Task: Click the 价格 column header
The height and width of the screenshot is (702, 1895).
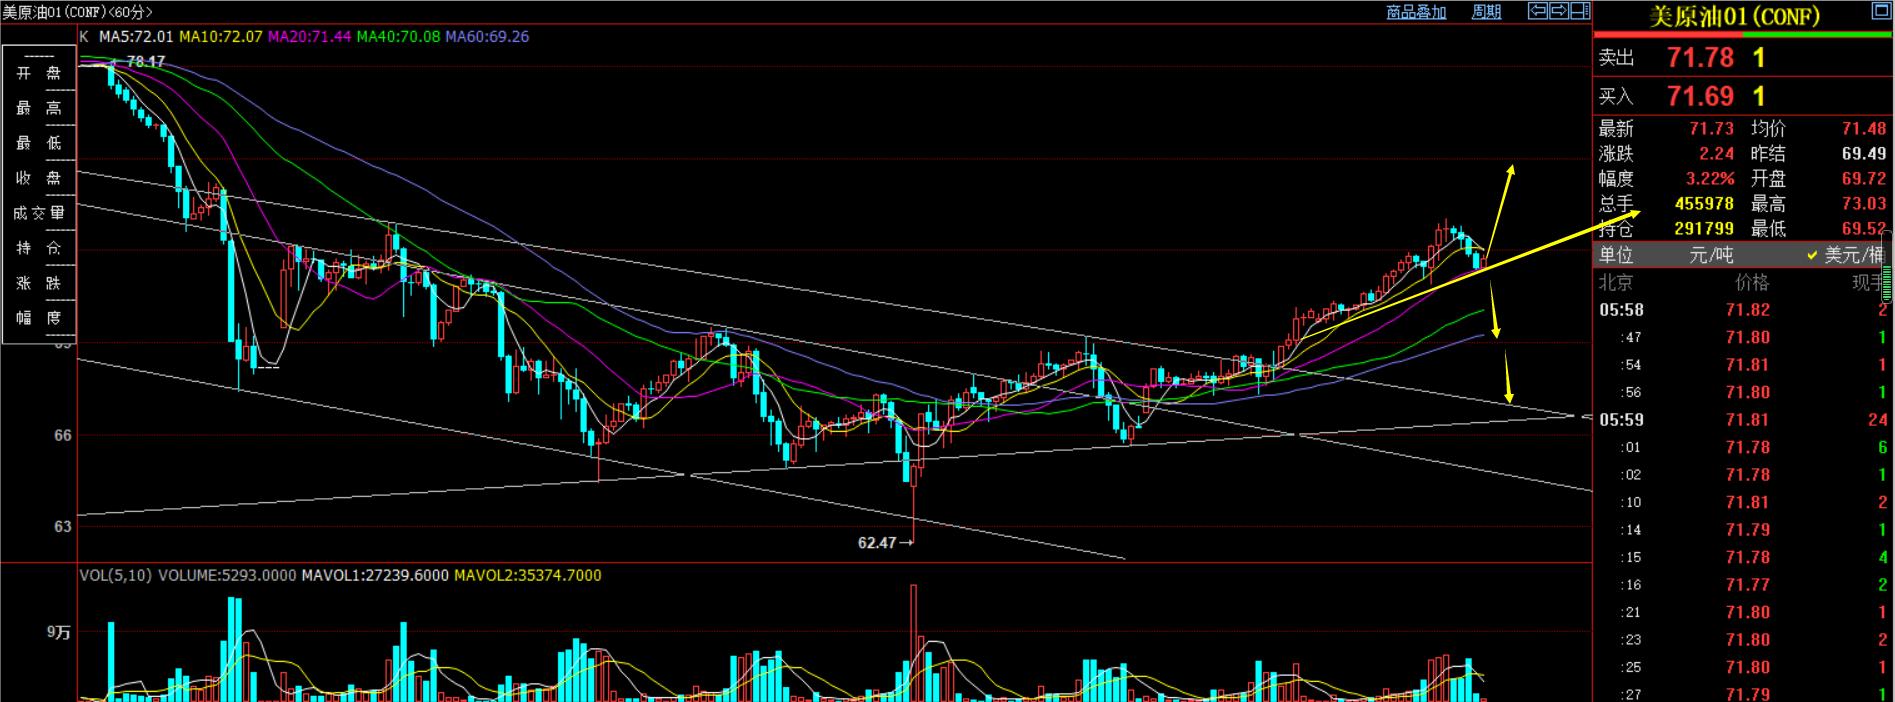Action: click(x=1752, y=282)
